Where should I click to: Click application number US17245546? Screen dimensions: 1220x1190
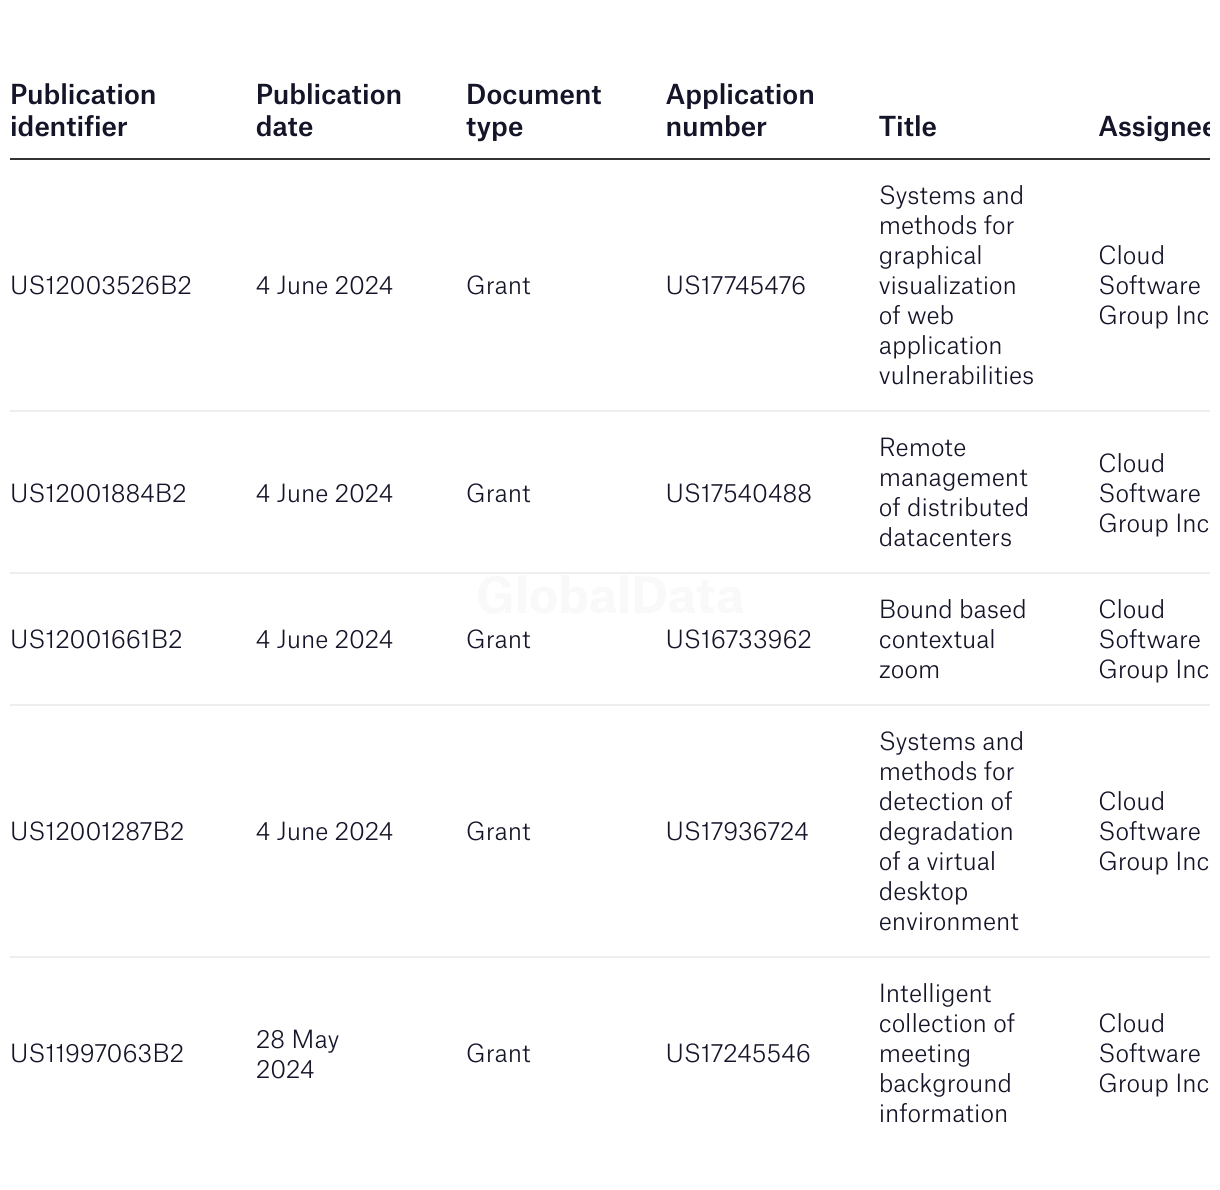pyautogui.click(x=738, y=1054)
